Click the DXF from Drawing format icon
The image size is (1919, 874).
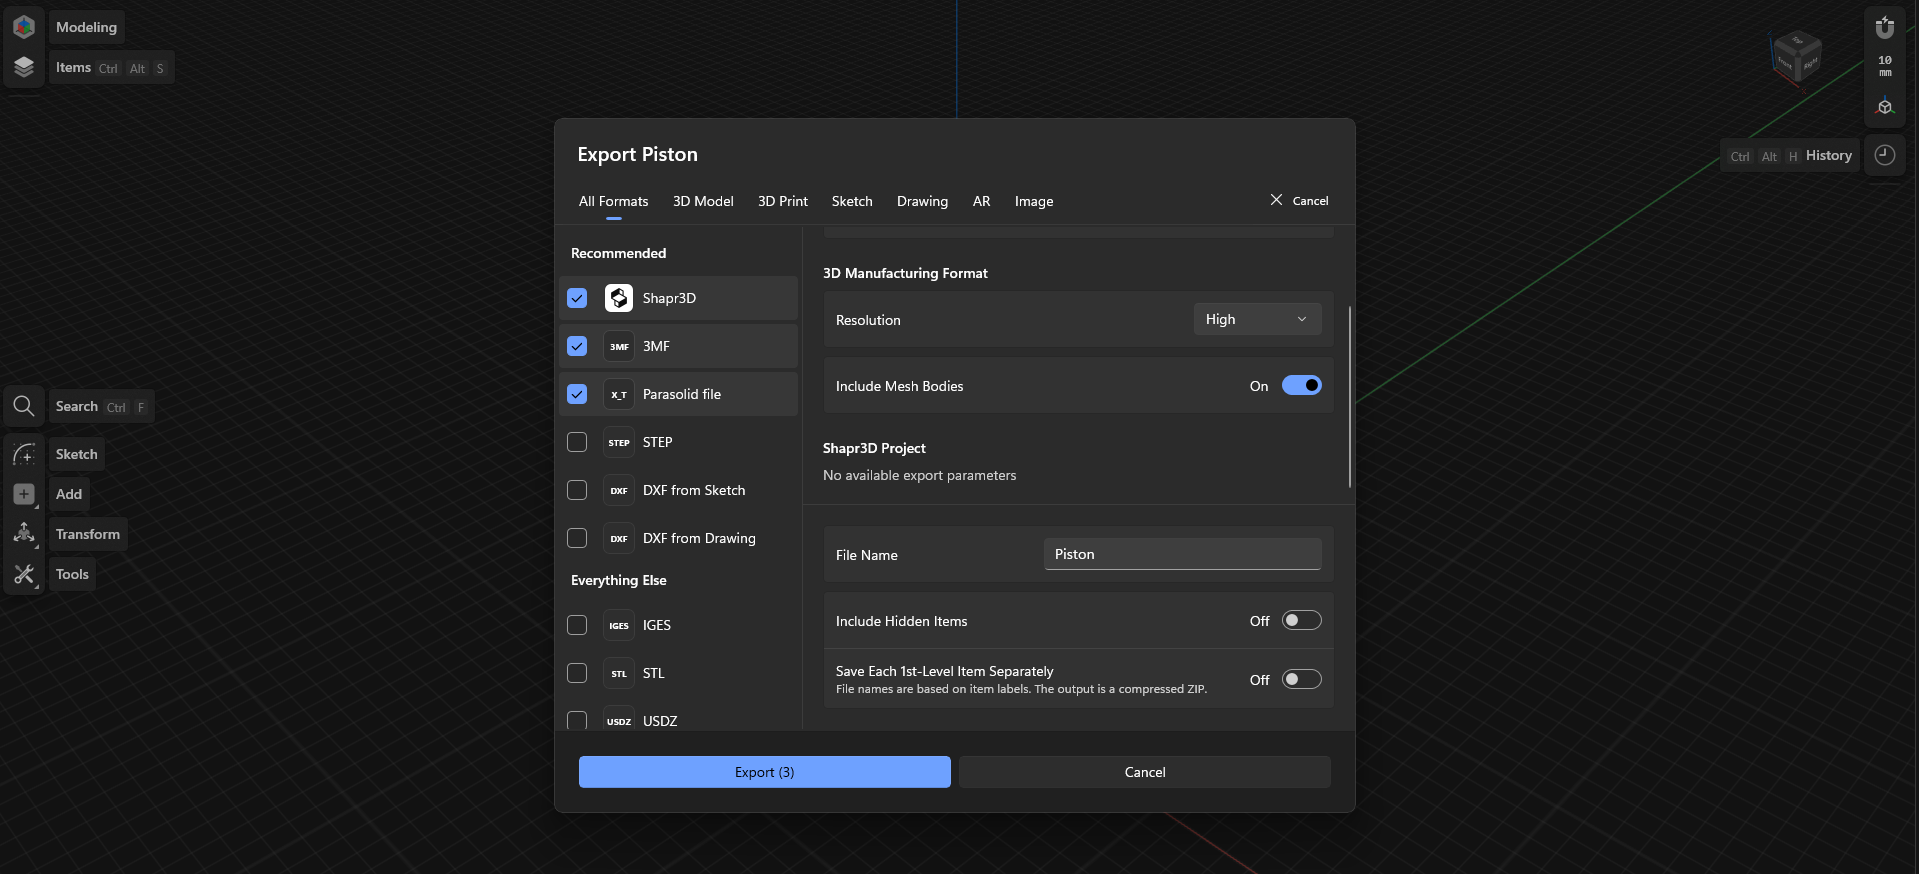pos(619,538)
